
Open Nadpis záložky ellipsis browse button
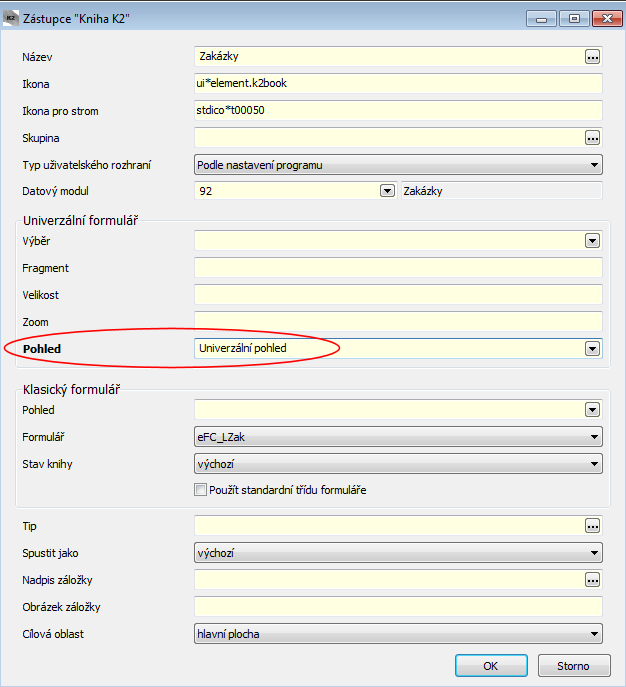pos(592,580)
